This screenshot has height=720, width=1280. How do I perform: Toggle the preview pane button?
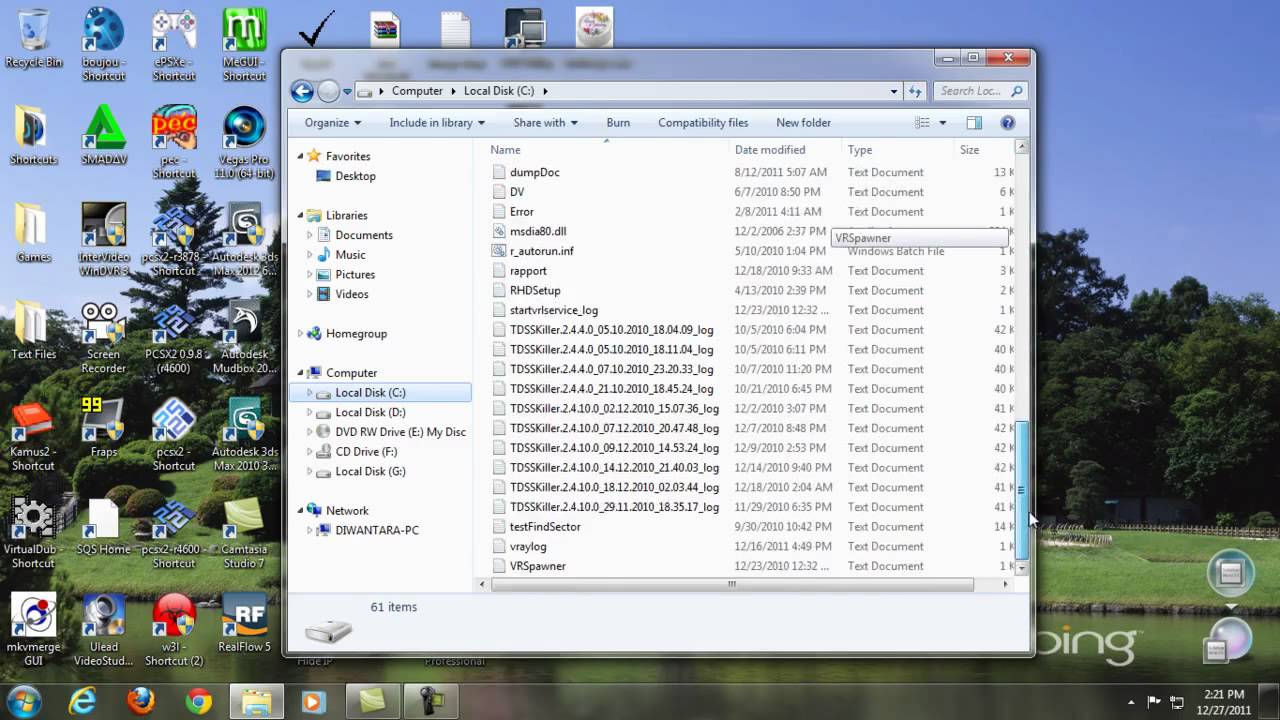(x=974, y=123)
